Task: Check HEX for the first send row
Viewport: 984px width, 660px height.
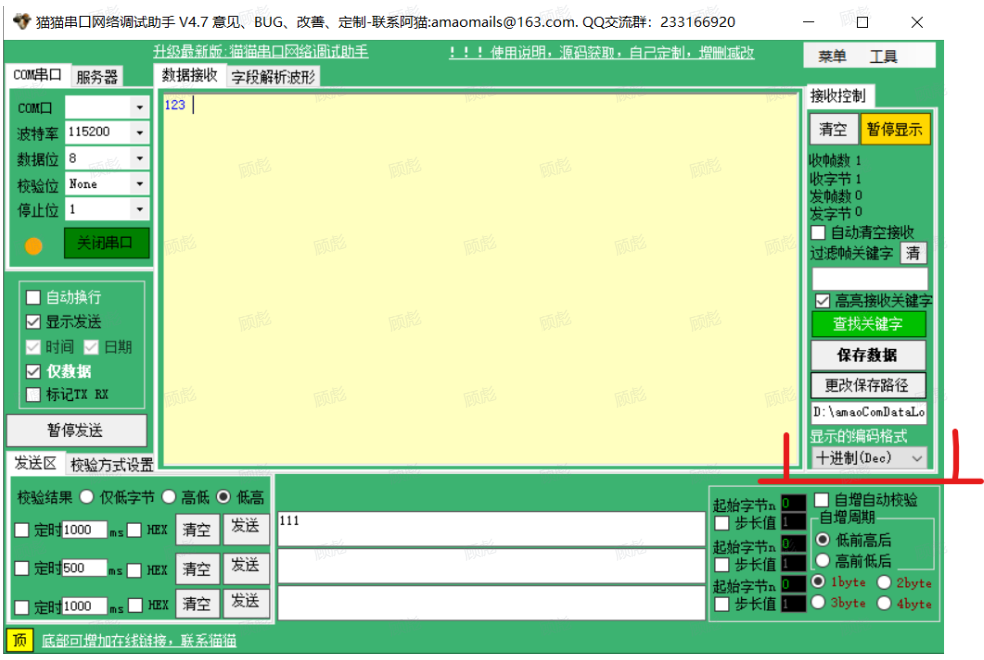Action: click(x=134, y=531)
